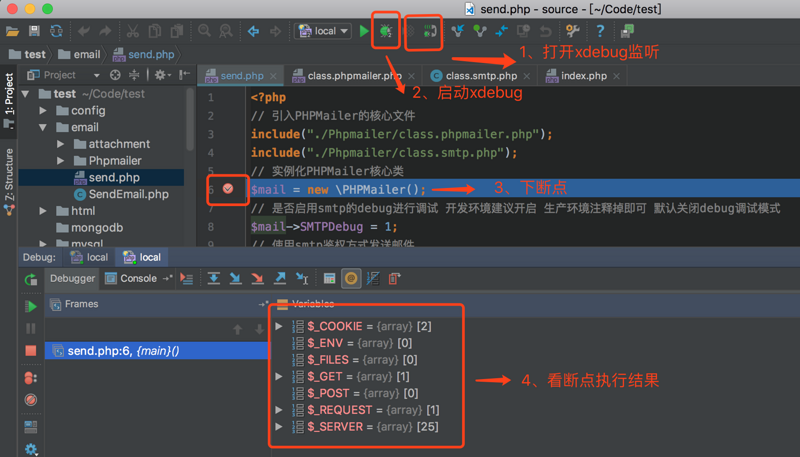Select the send.php:6 {main}() stack frame
Viewport: 800px width, 457px height.
click(123, 351)
